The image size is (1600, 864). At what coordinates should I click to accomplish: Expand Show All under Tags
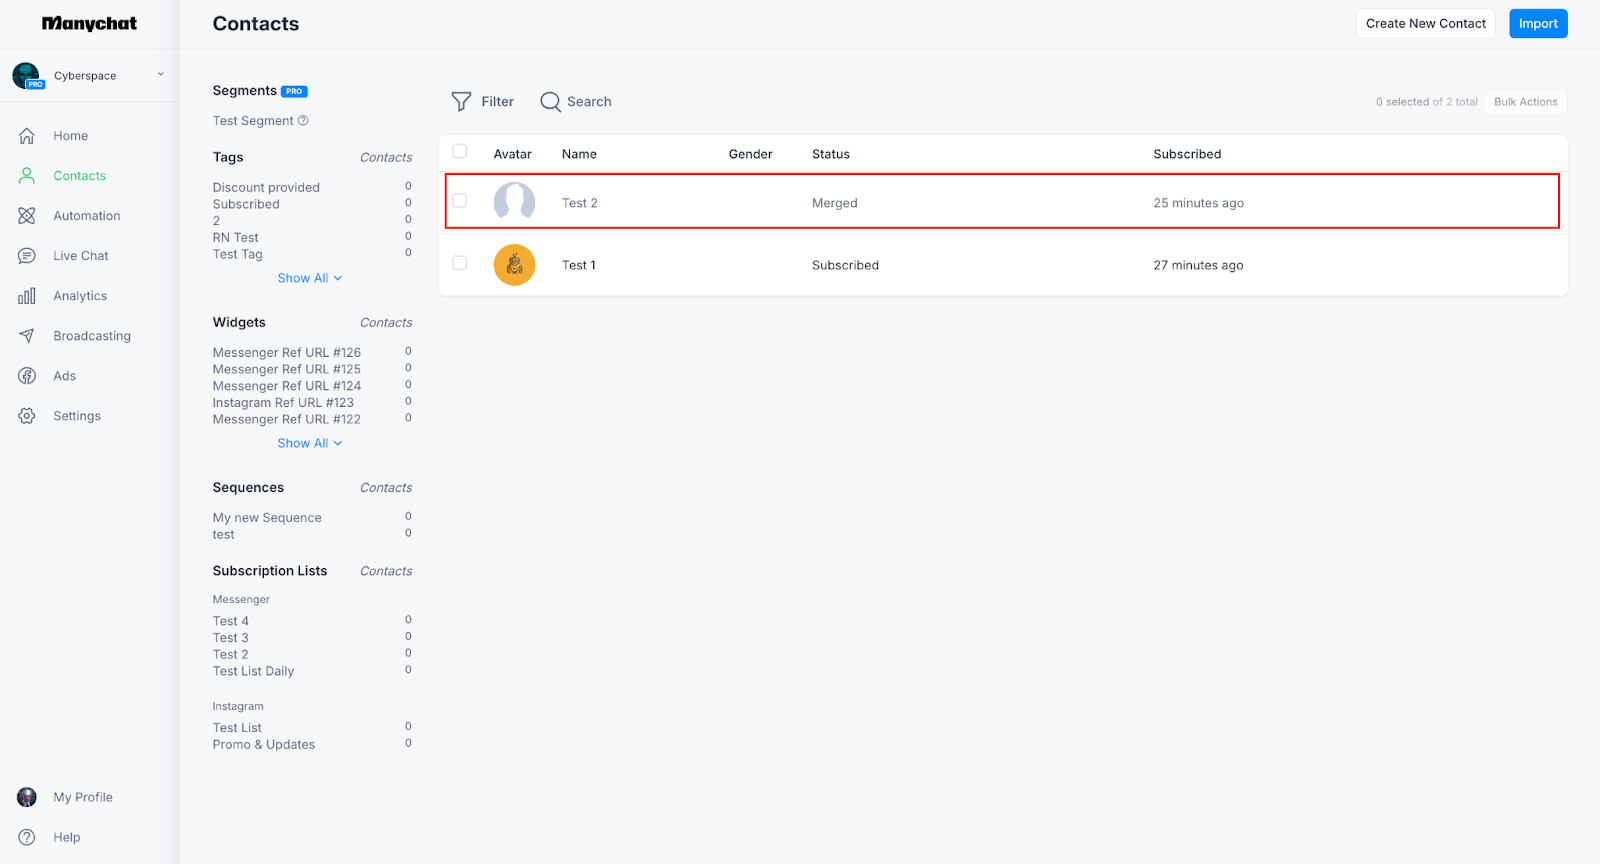[x=309, y=278]
